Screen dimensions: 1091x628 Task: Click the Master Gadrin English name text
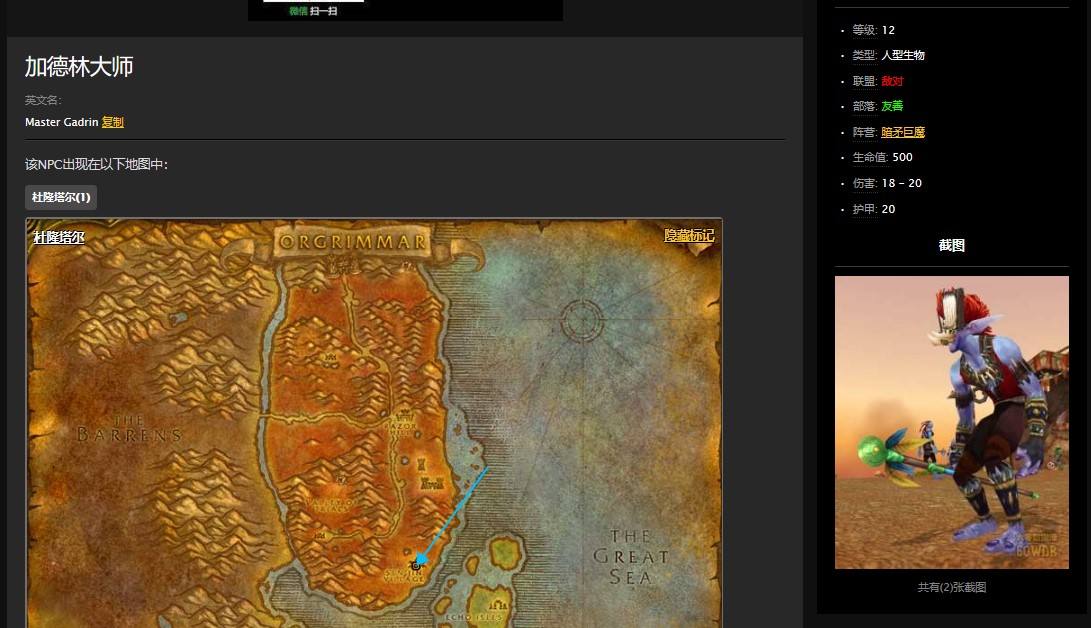pyautogui.click(x=61, y=122)
